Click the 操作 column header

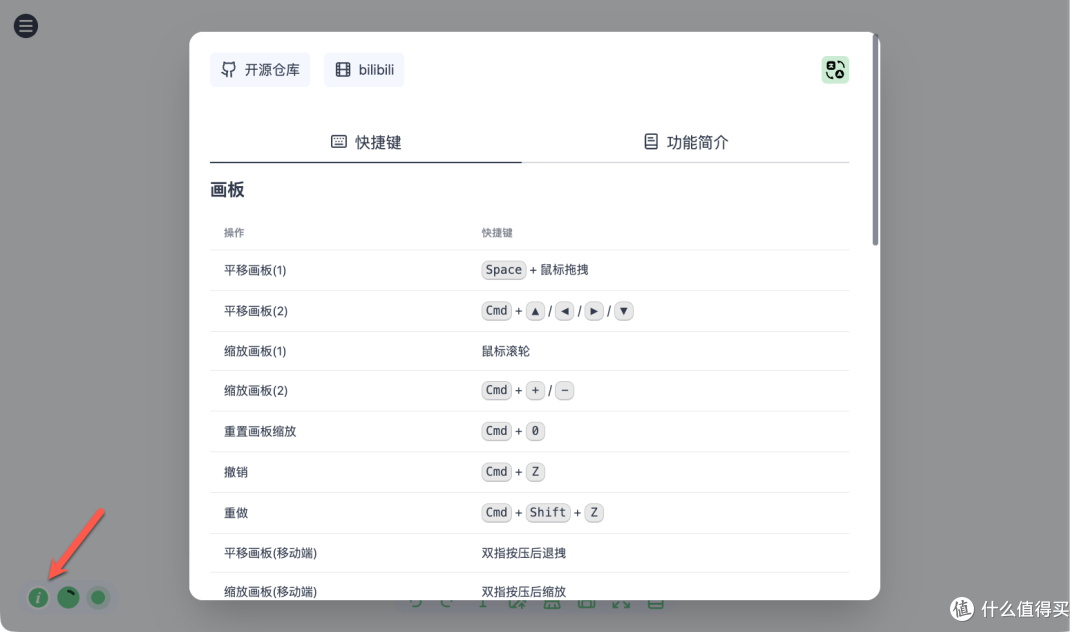pos(234,233)
